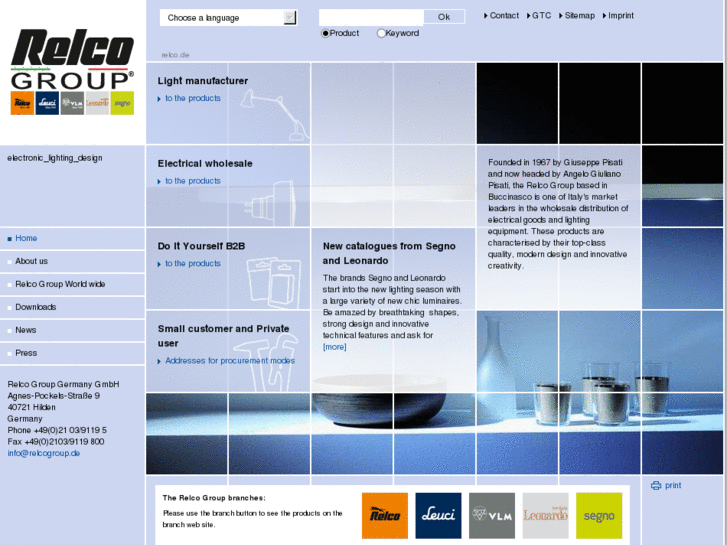
Task: Open the Leonardo brand icon under the logo
Action: [97, 103]
